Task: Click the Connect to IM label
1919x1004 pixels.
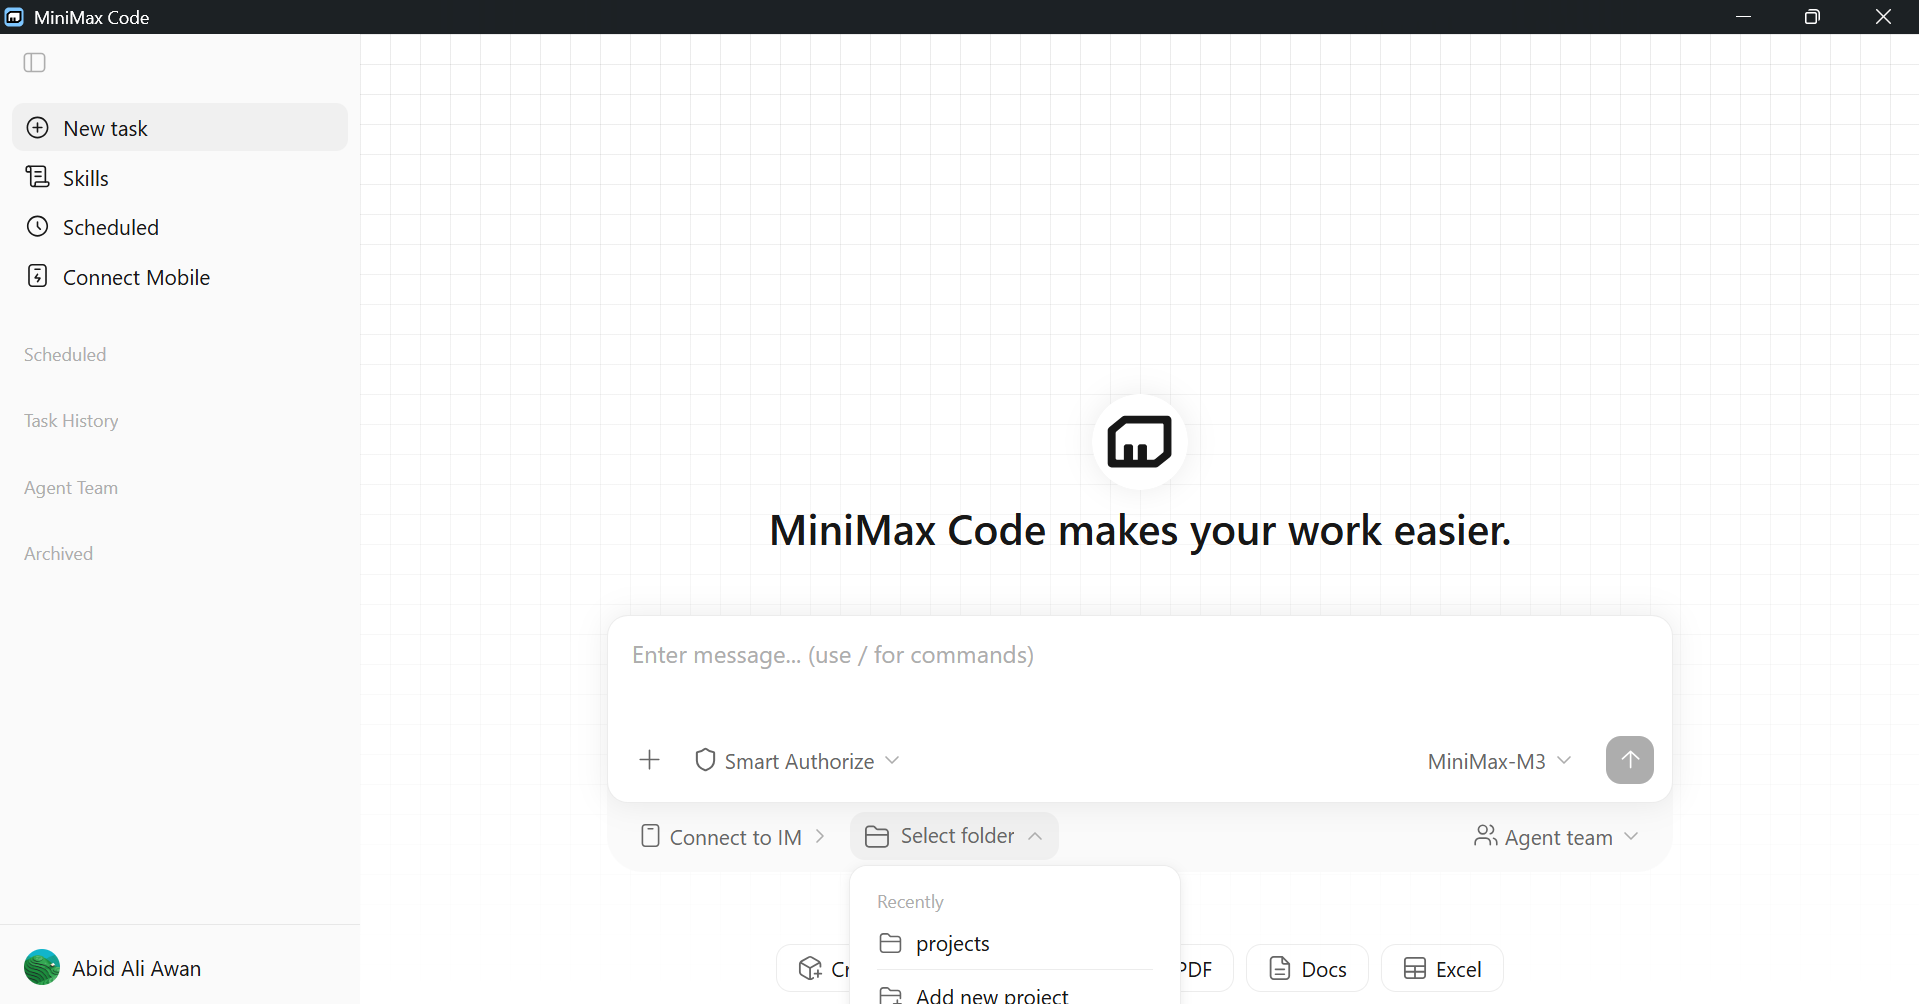Action: 736,837
